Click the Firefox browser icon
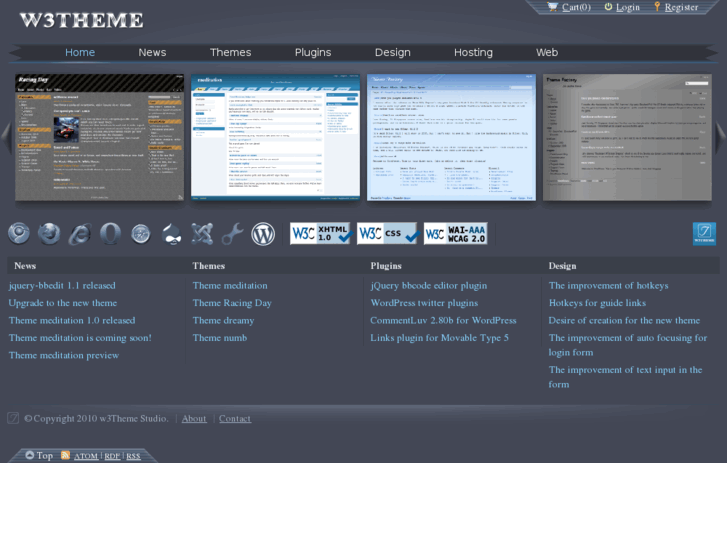This screenshot has height=545, width=727. pos(49,233)
